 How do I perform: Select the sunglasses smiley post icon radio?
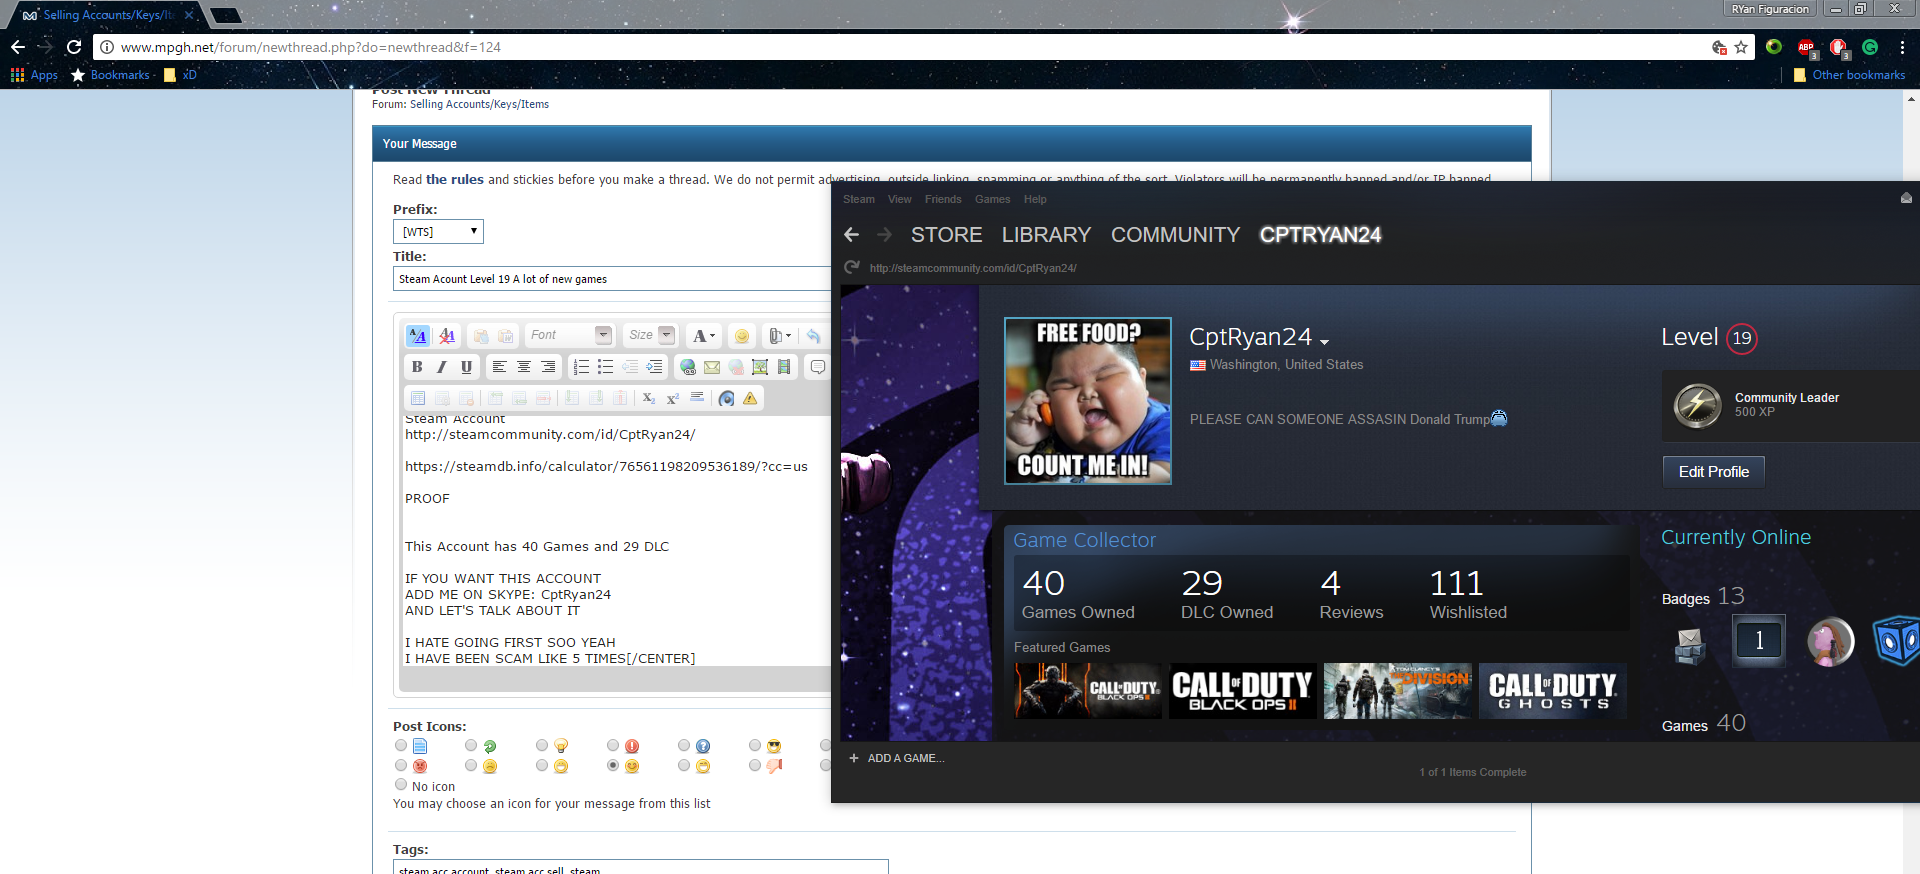point(755,746)
